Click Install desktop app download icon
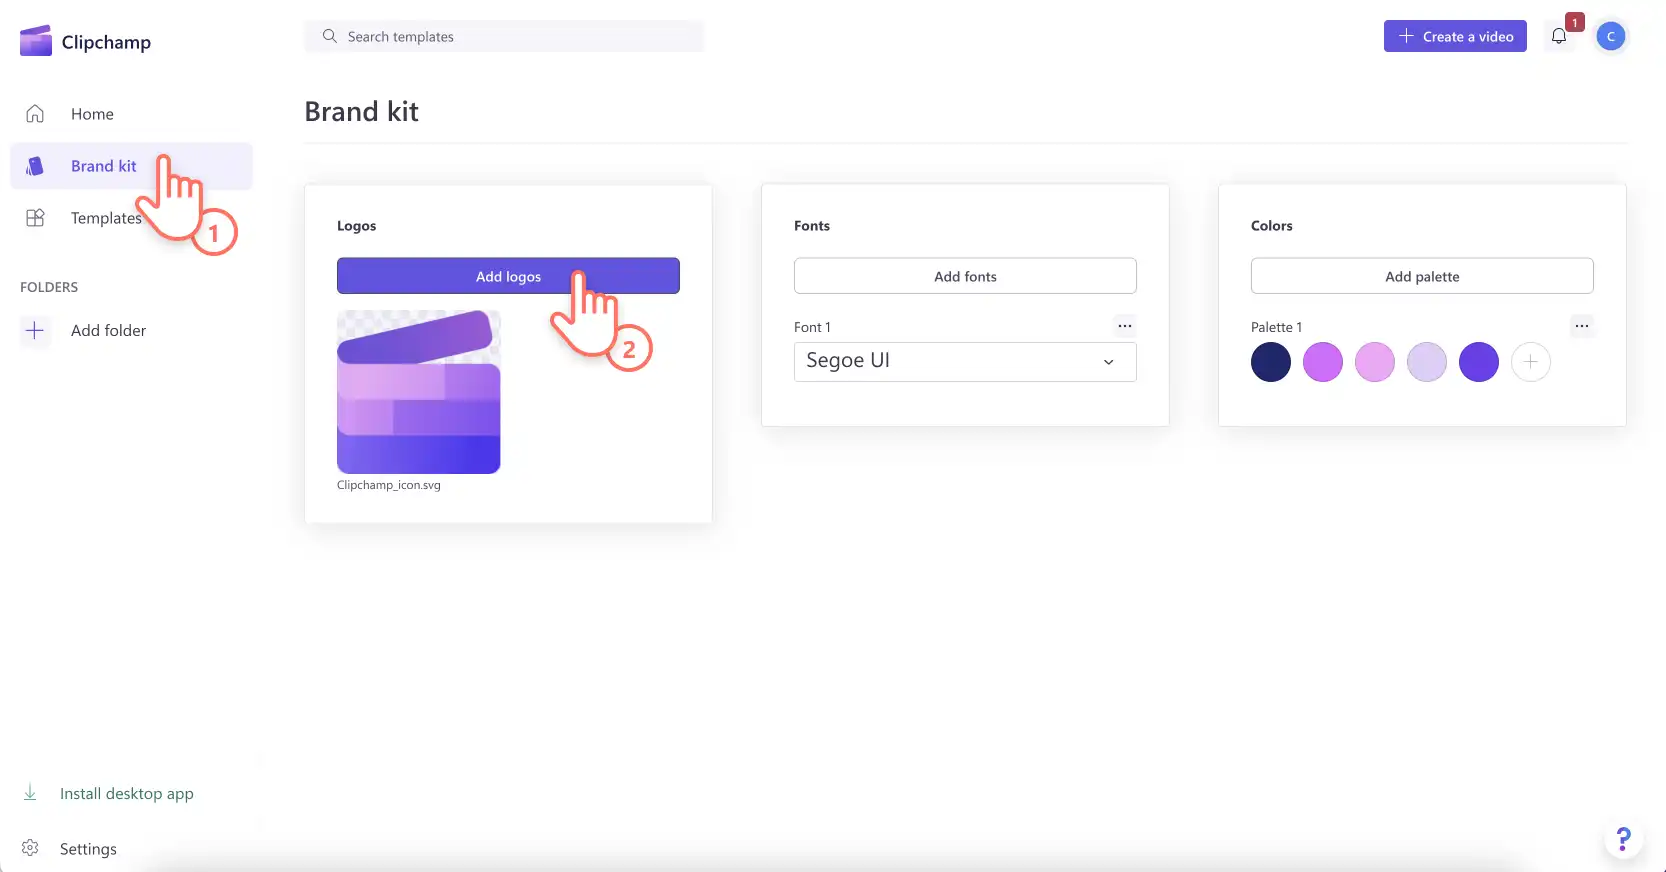This screenshot has width=1666, height=872. point(30,793)
